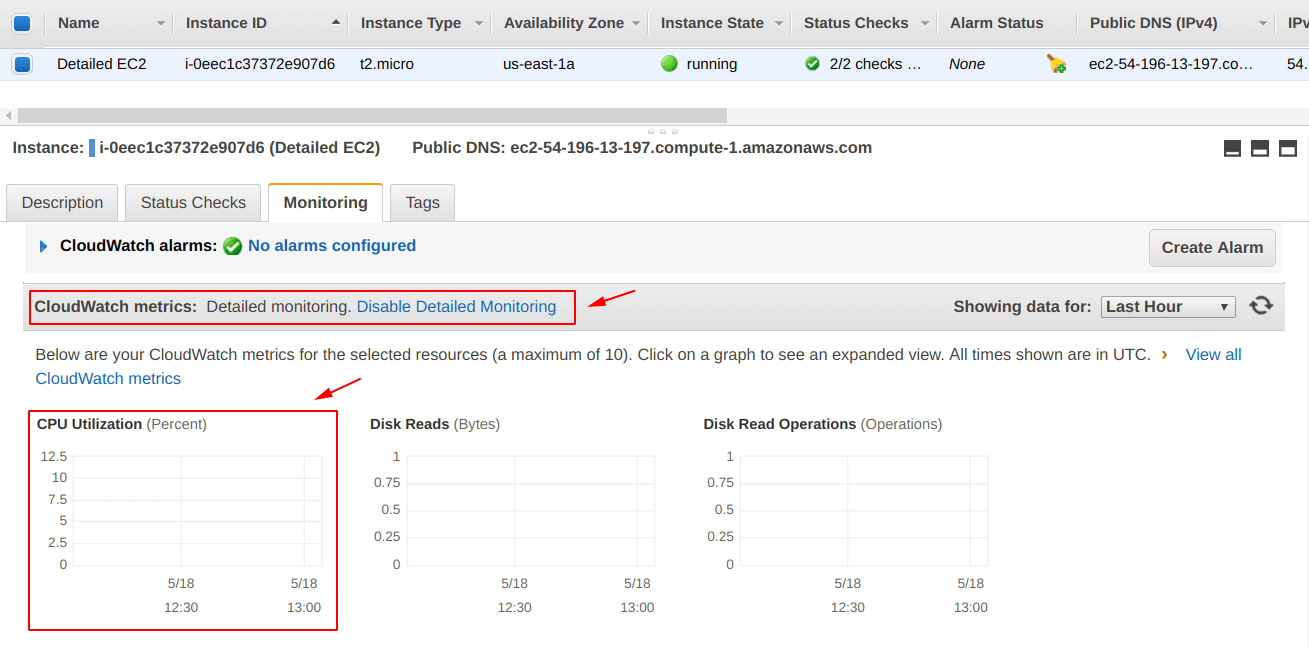Open the Instance State column dropdown arrow
Image resolution: width=1309 pixels, height=647 pixels.
777,23
